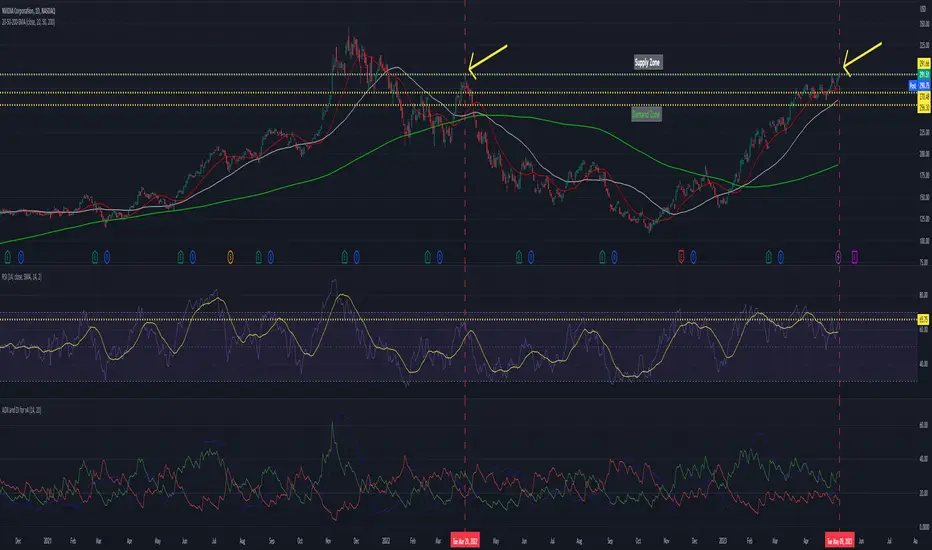The image size is (932, 550).
Task: Click the blue dividend marker for March 2022
Action: tap(440, 257)
